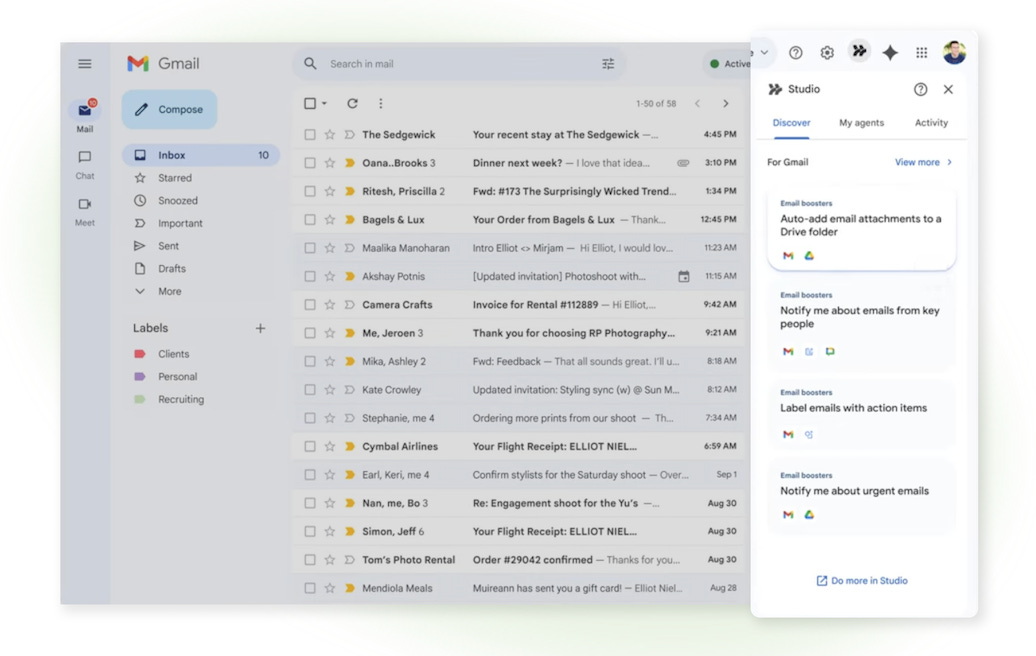Open the Inbox folder

click(201, 155)
